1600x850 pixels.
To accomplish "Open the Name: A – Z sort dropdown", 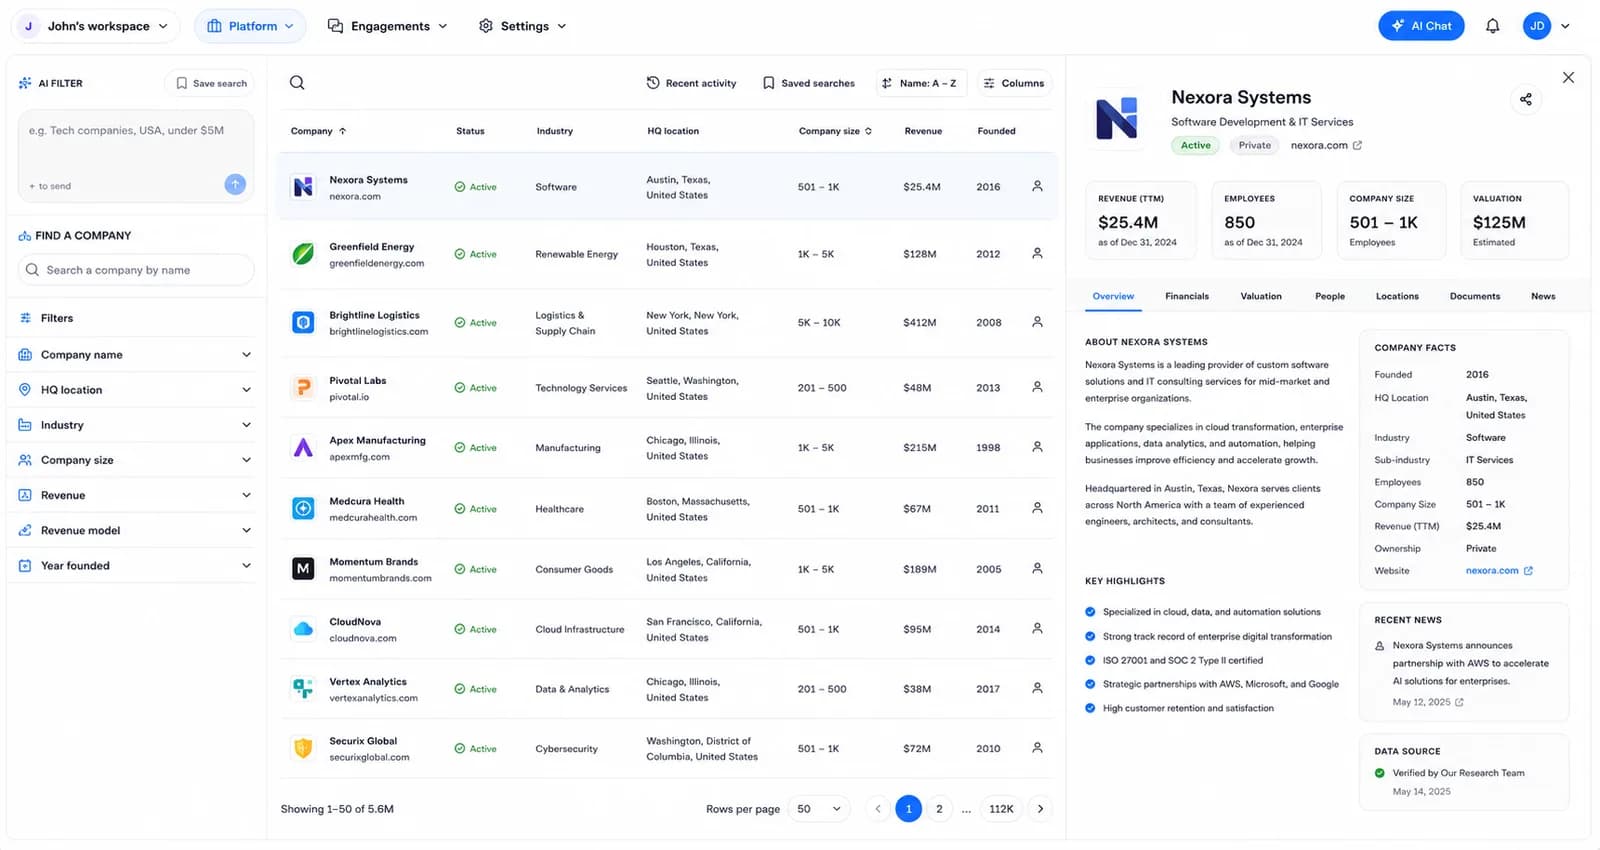I will (920, 83).
